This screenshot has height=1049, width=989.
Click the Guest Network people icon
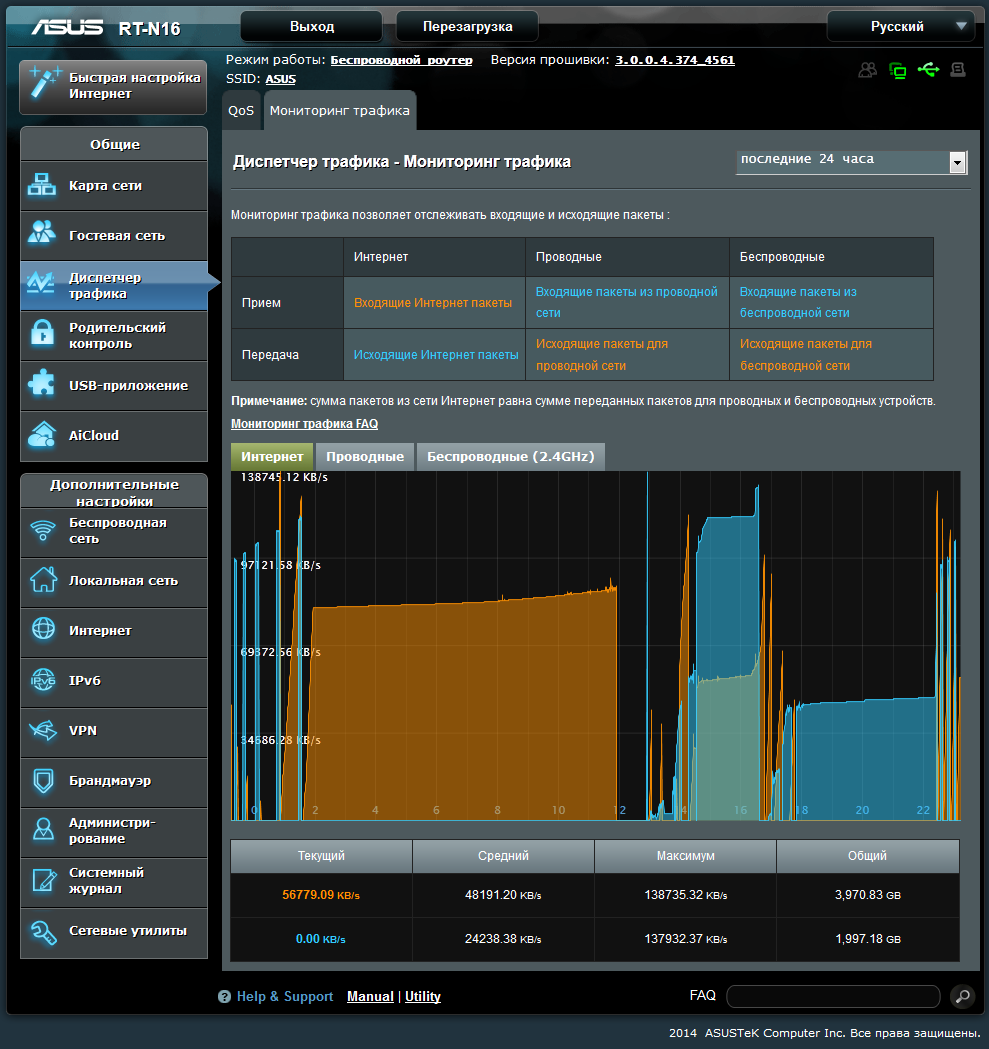[43, 236]
